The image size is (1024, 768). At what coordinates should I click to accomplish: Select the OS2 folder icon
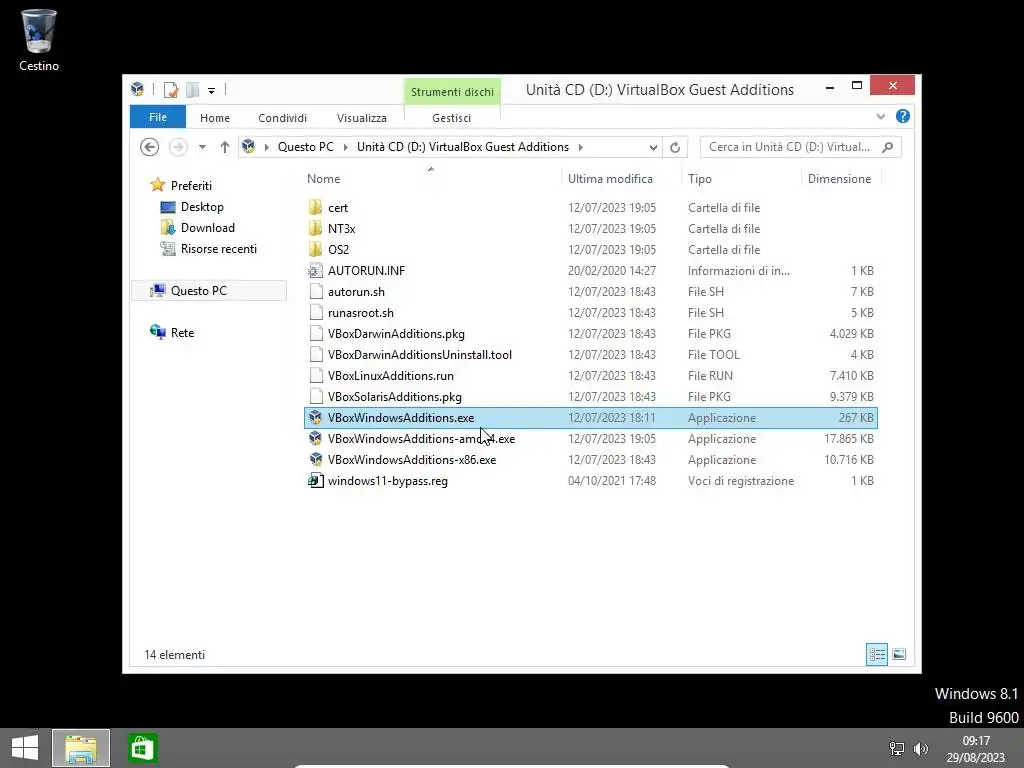tap(315, 249)
